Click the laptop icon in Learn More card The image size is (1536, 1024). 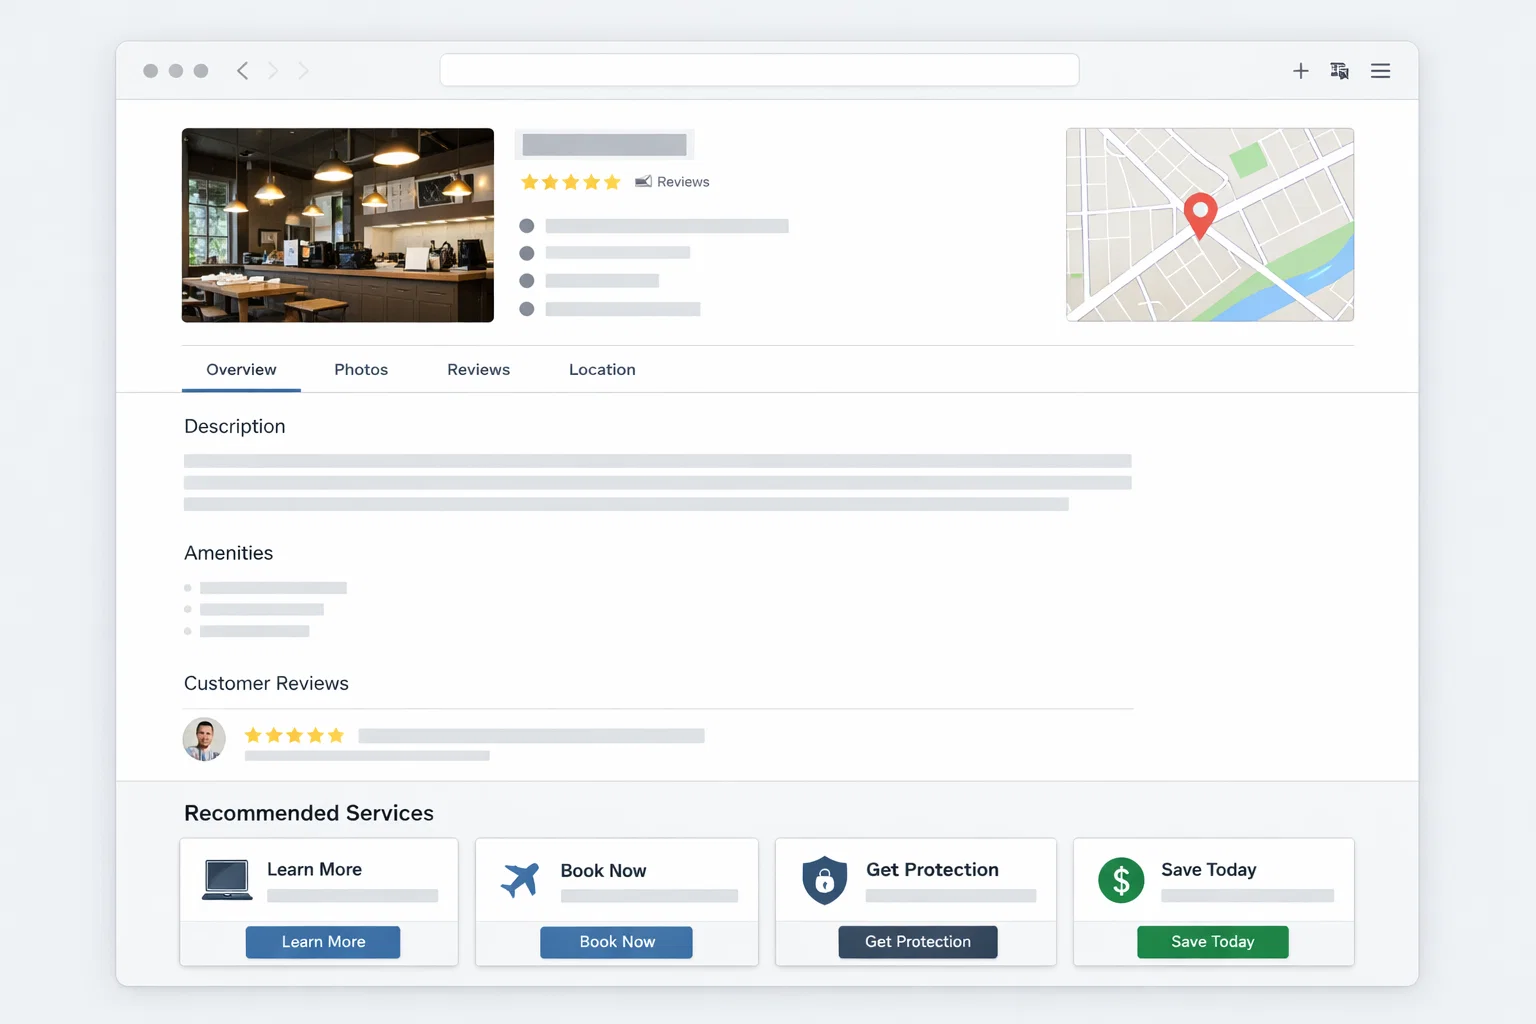coord(227,880)
